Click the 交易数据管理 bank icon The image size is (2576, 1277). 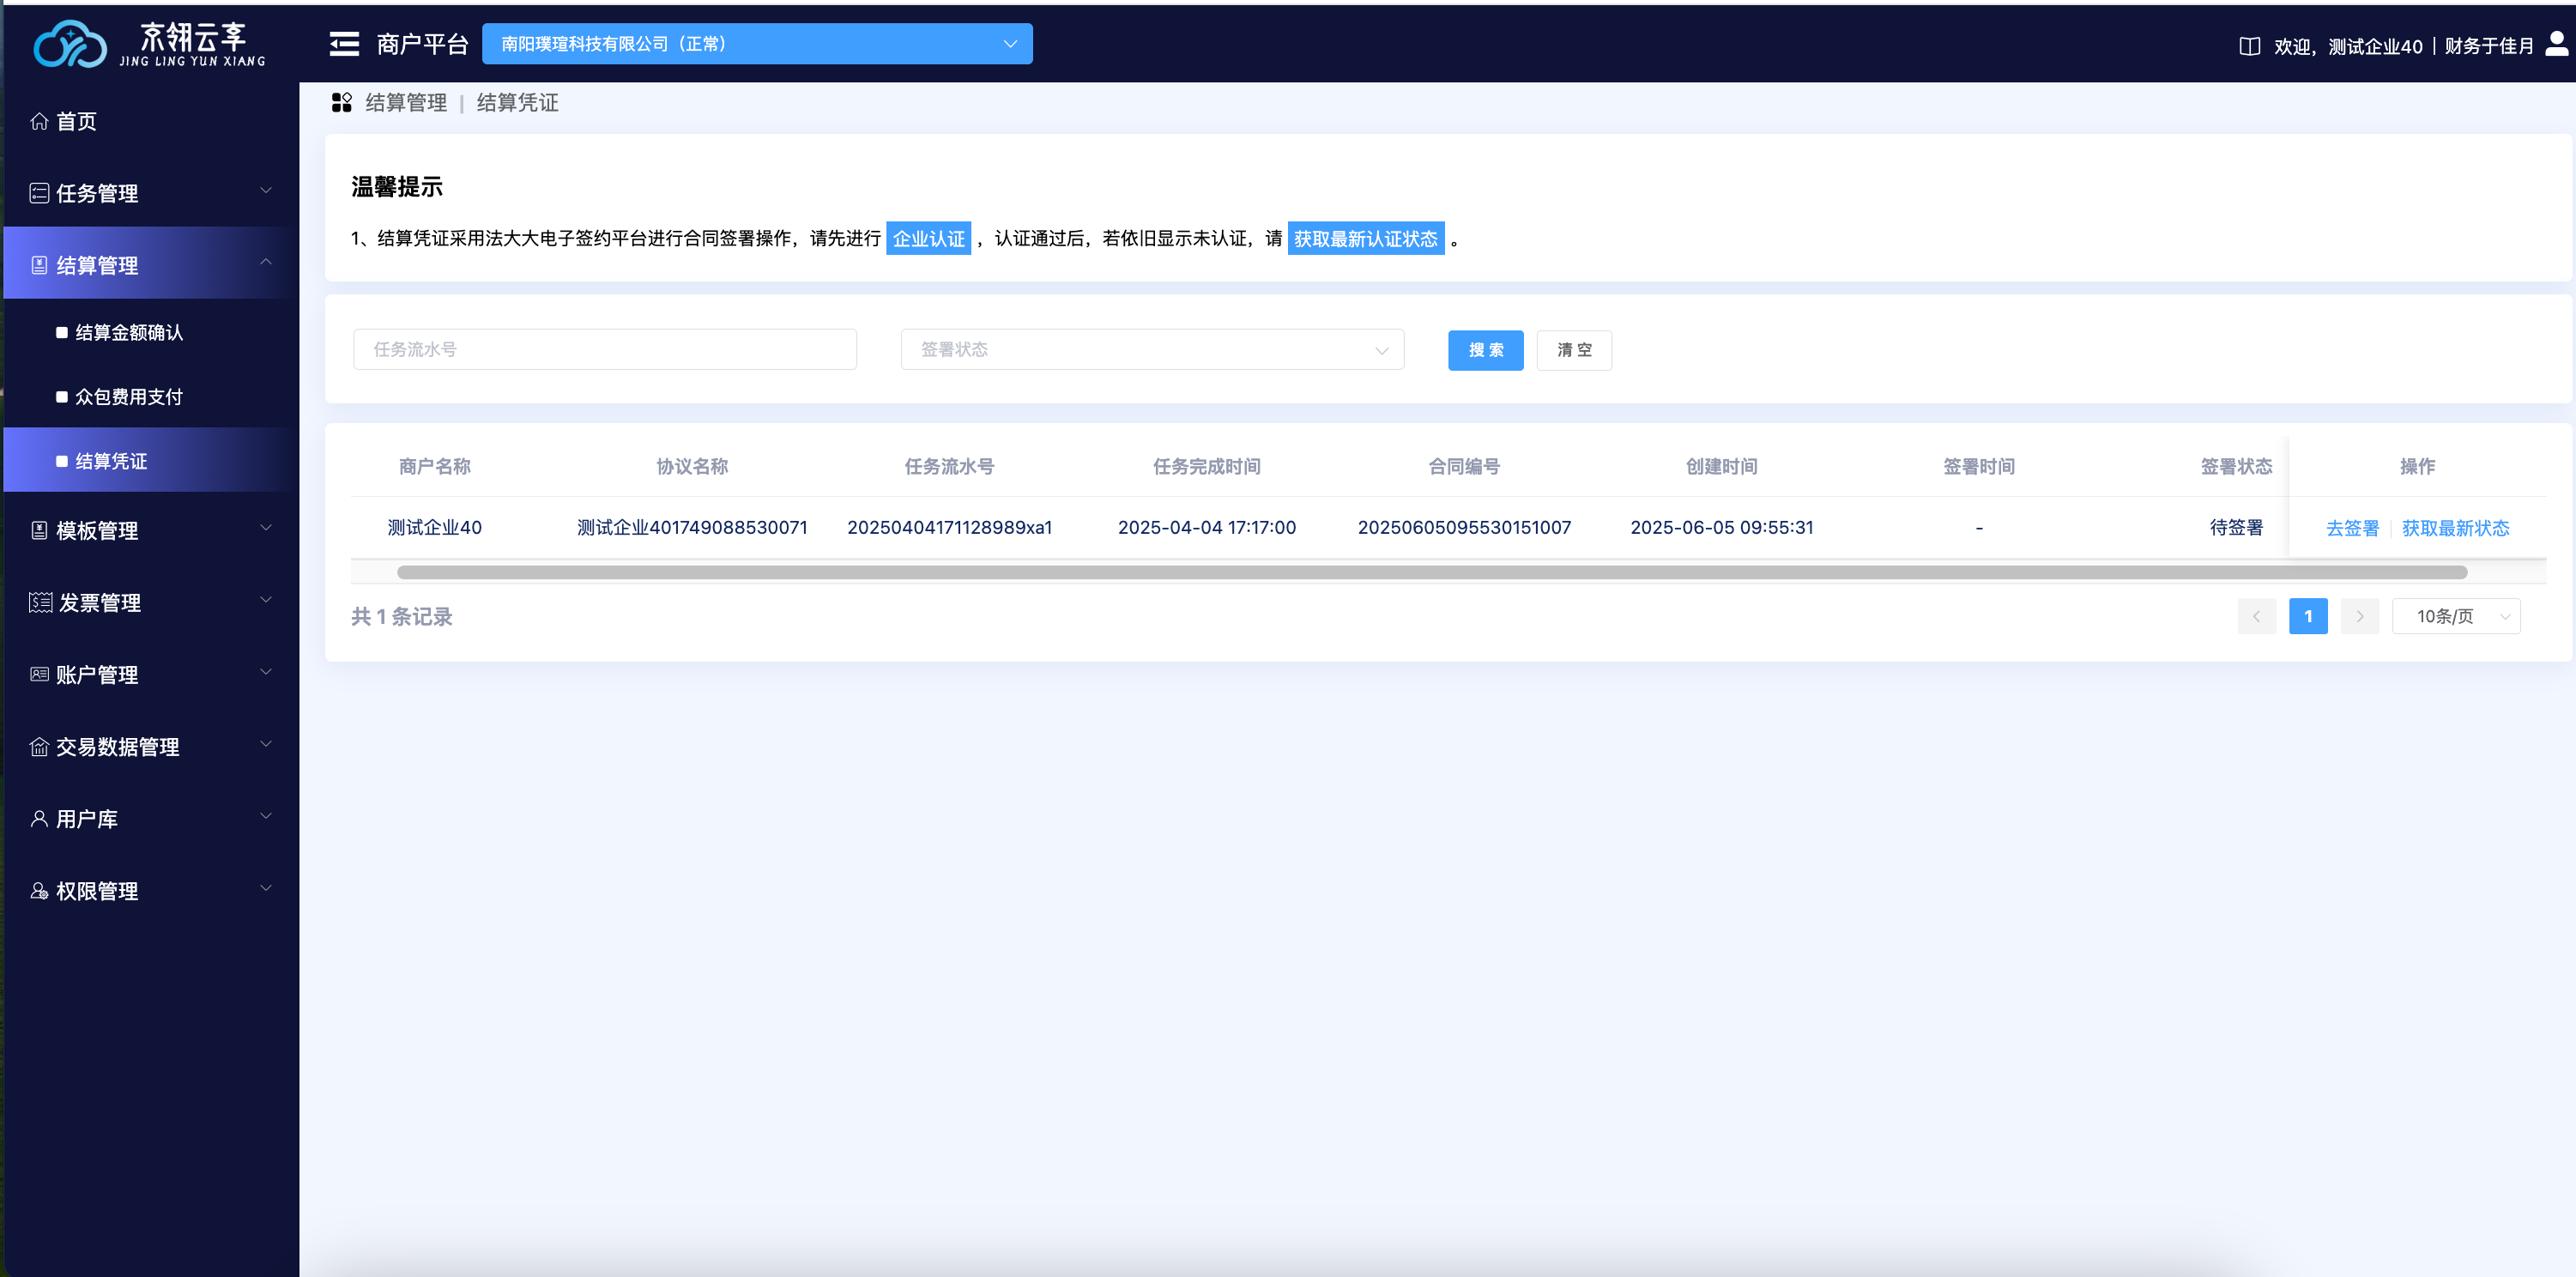click(39, 747)
